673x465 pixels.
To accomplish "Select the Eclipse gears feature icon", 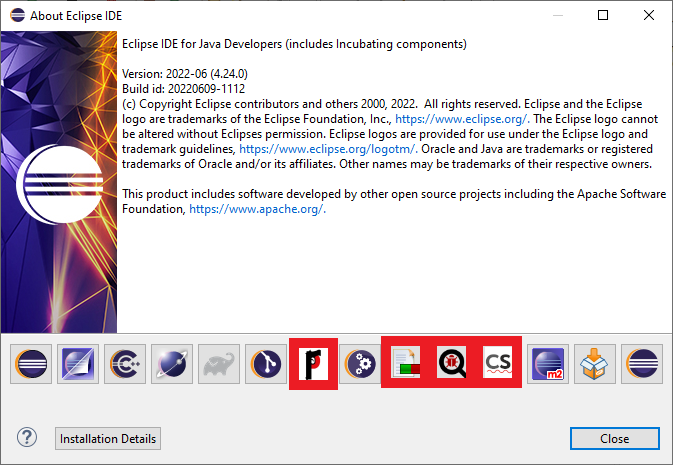I will click(x=360, y=364).
